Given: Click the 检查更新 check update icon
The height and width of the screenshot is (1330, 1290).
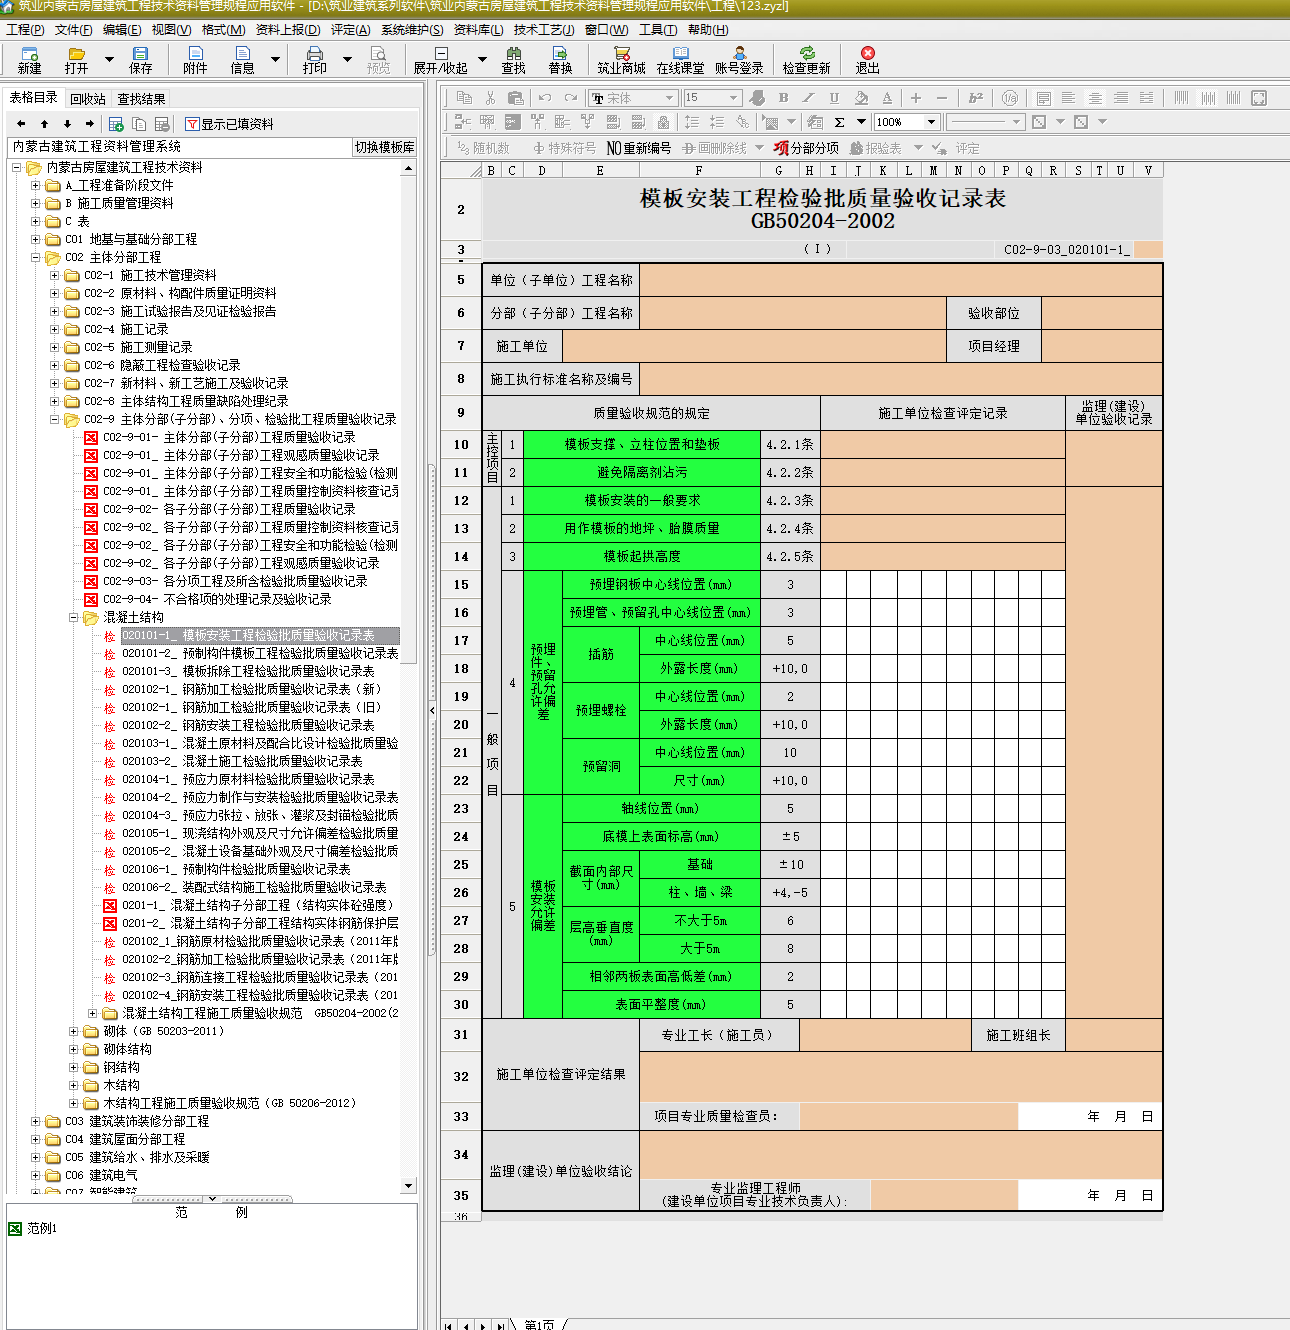Looking at the screenshot, I should pos(807,60).
